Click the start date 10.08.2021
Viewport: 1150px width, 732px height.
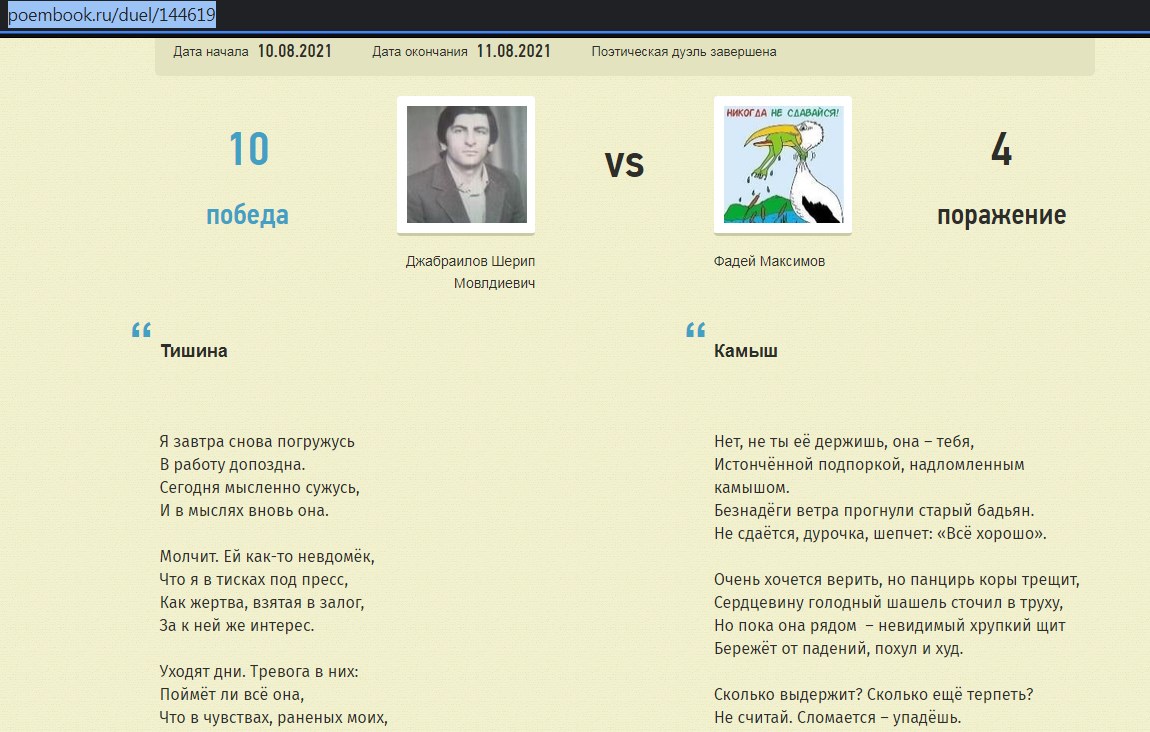click(294, 51)
